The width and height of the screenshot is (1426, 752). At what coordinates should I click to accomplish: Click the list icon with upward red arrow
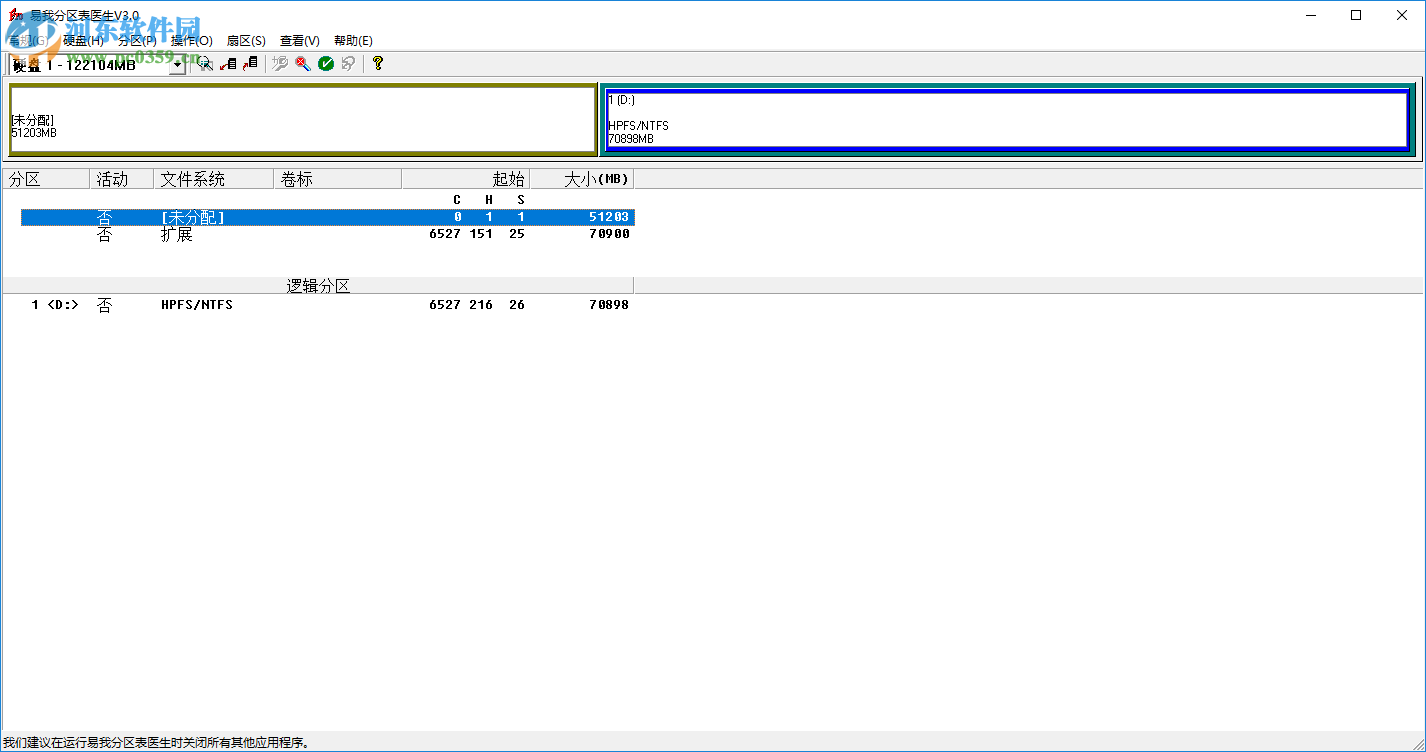250,63
